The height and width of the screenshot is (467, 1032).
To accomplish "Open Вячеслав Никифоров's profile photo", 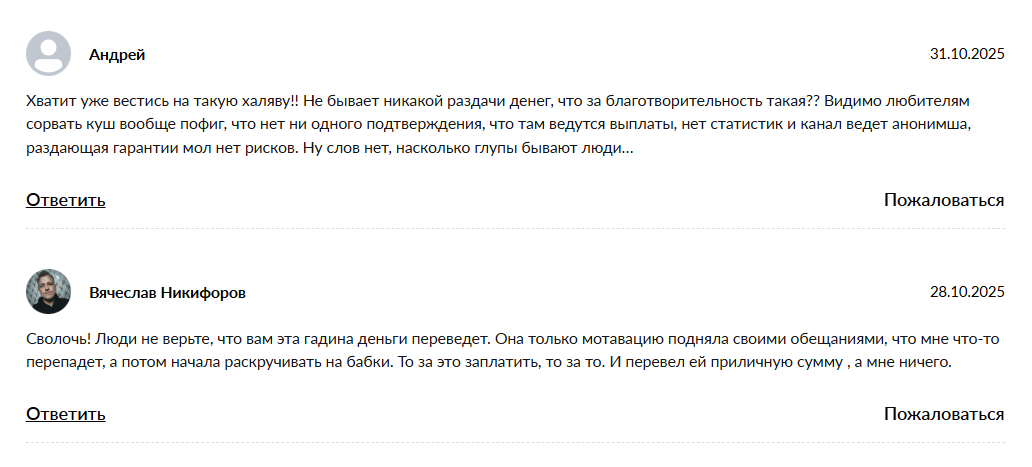I will [48, 292].
